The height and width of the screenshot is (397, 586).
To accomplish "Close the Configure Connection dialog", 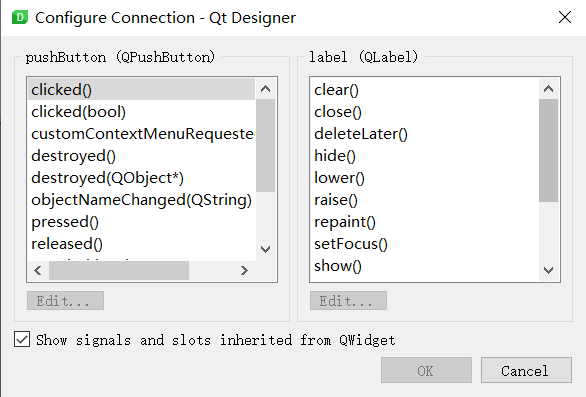I will pyautogui.click(x=565, y=17).
